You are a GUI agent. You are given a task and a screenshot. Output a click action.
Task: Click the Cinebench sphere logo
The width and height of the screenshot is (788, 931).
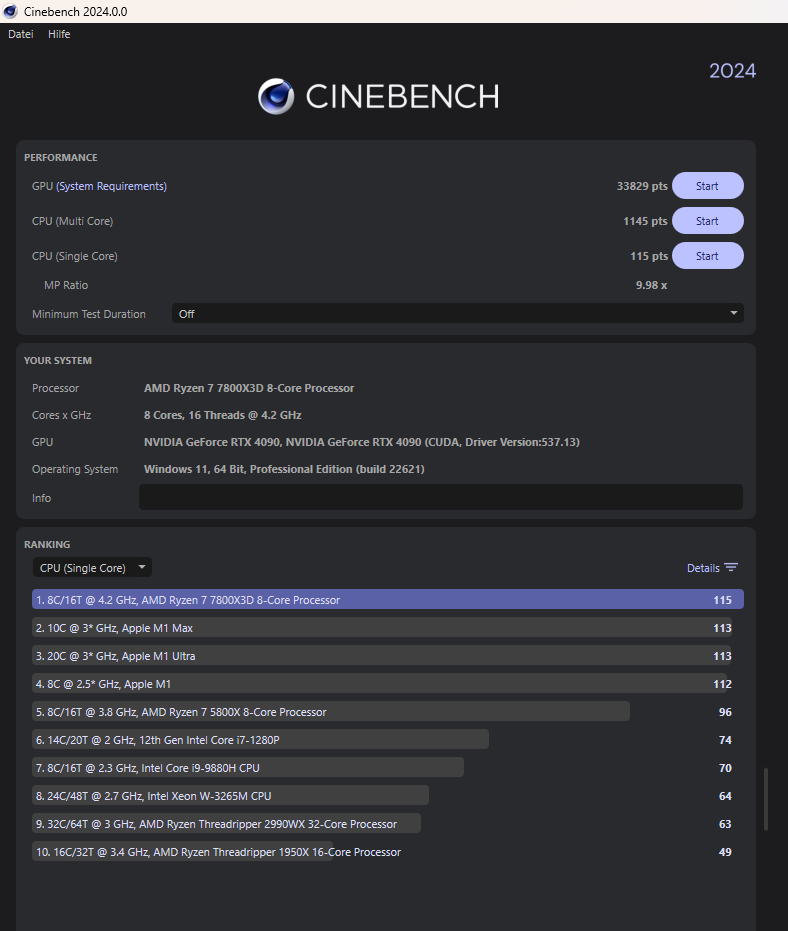(x=276, y=96)
